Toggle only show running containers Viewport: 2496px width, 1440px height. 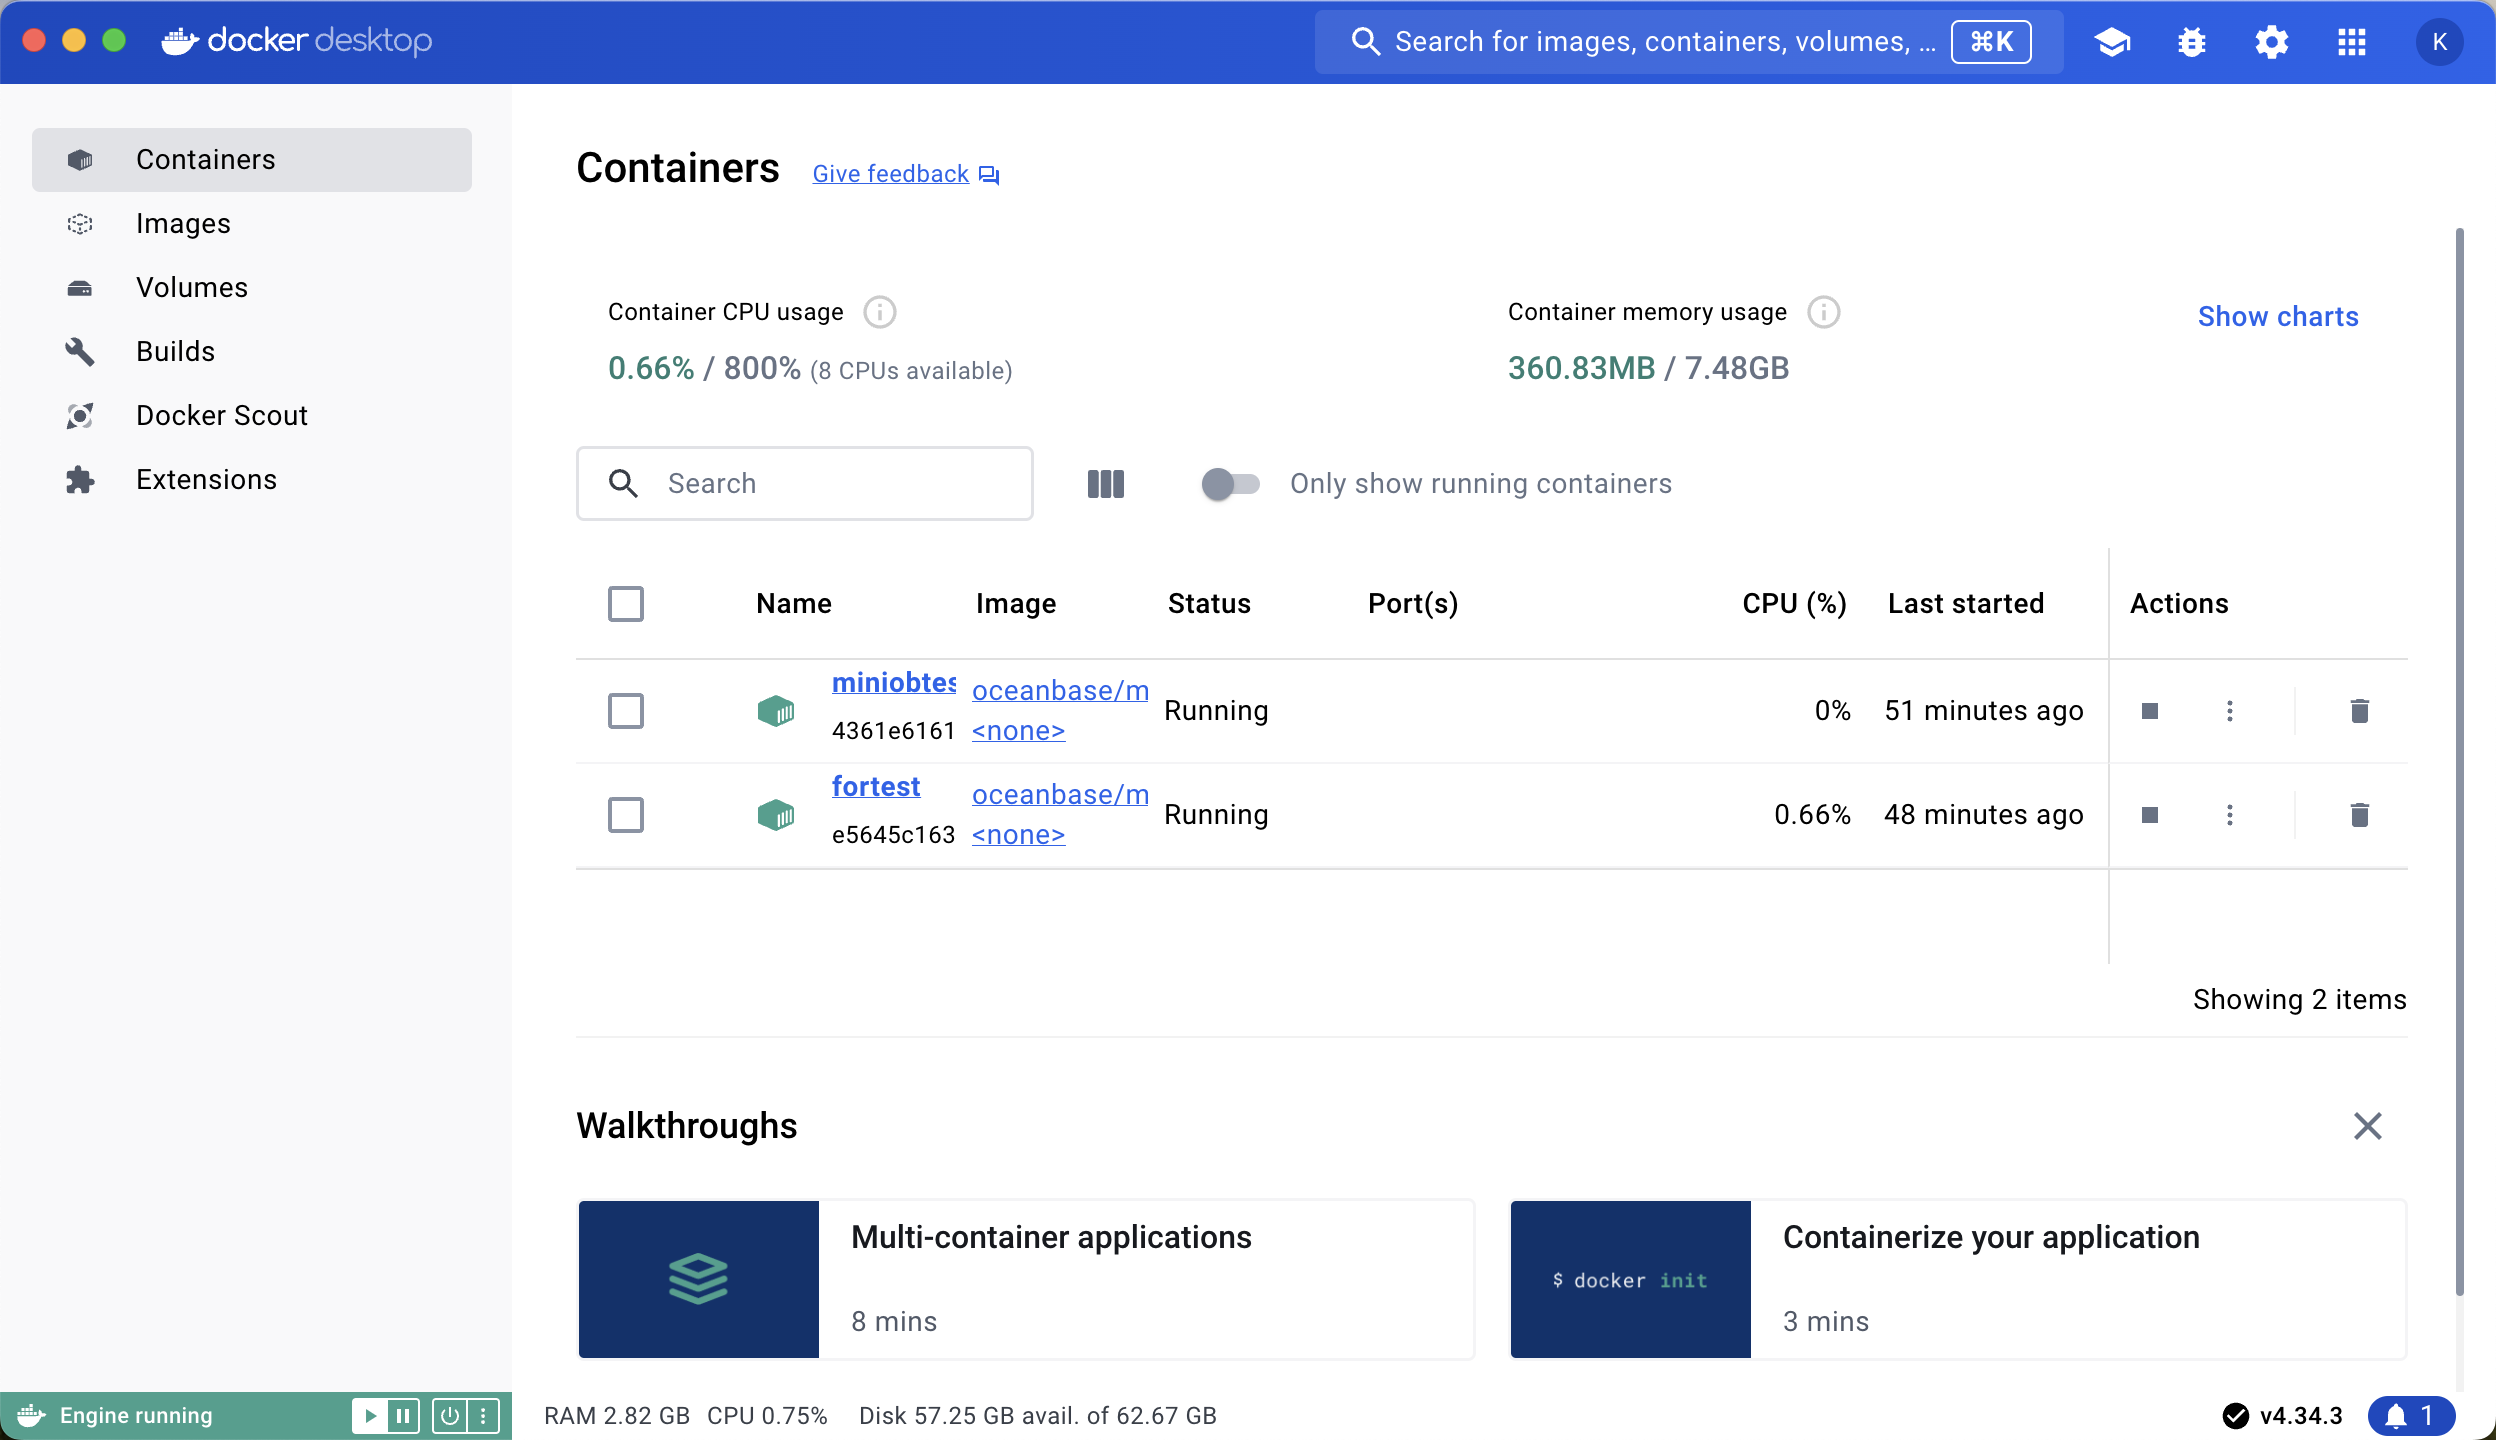pyautogui.click(x=1230, y=484)
